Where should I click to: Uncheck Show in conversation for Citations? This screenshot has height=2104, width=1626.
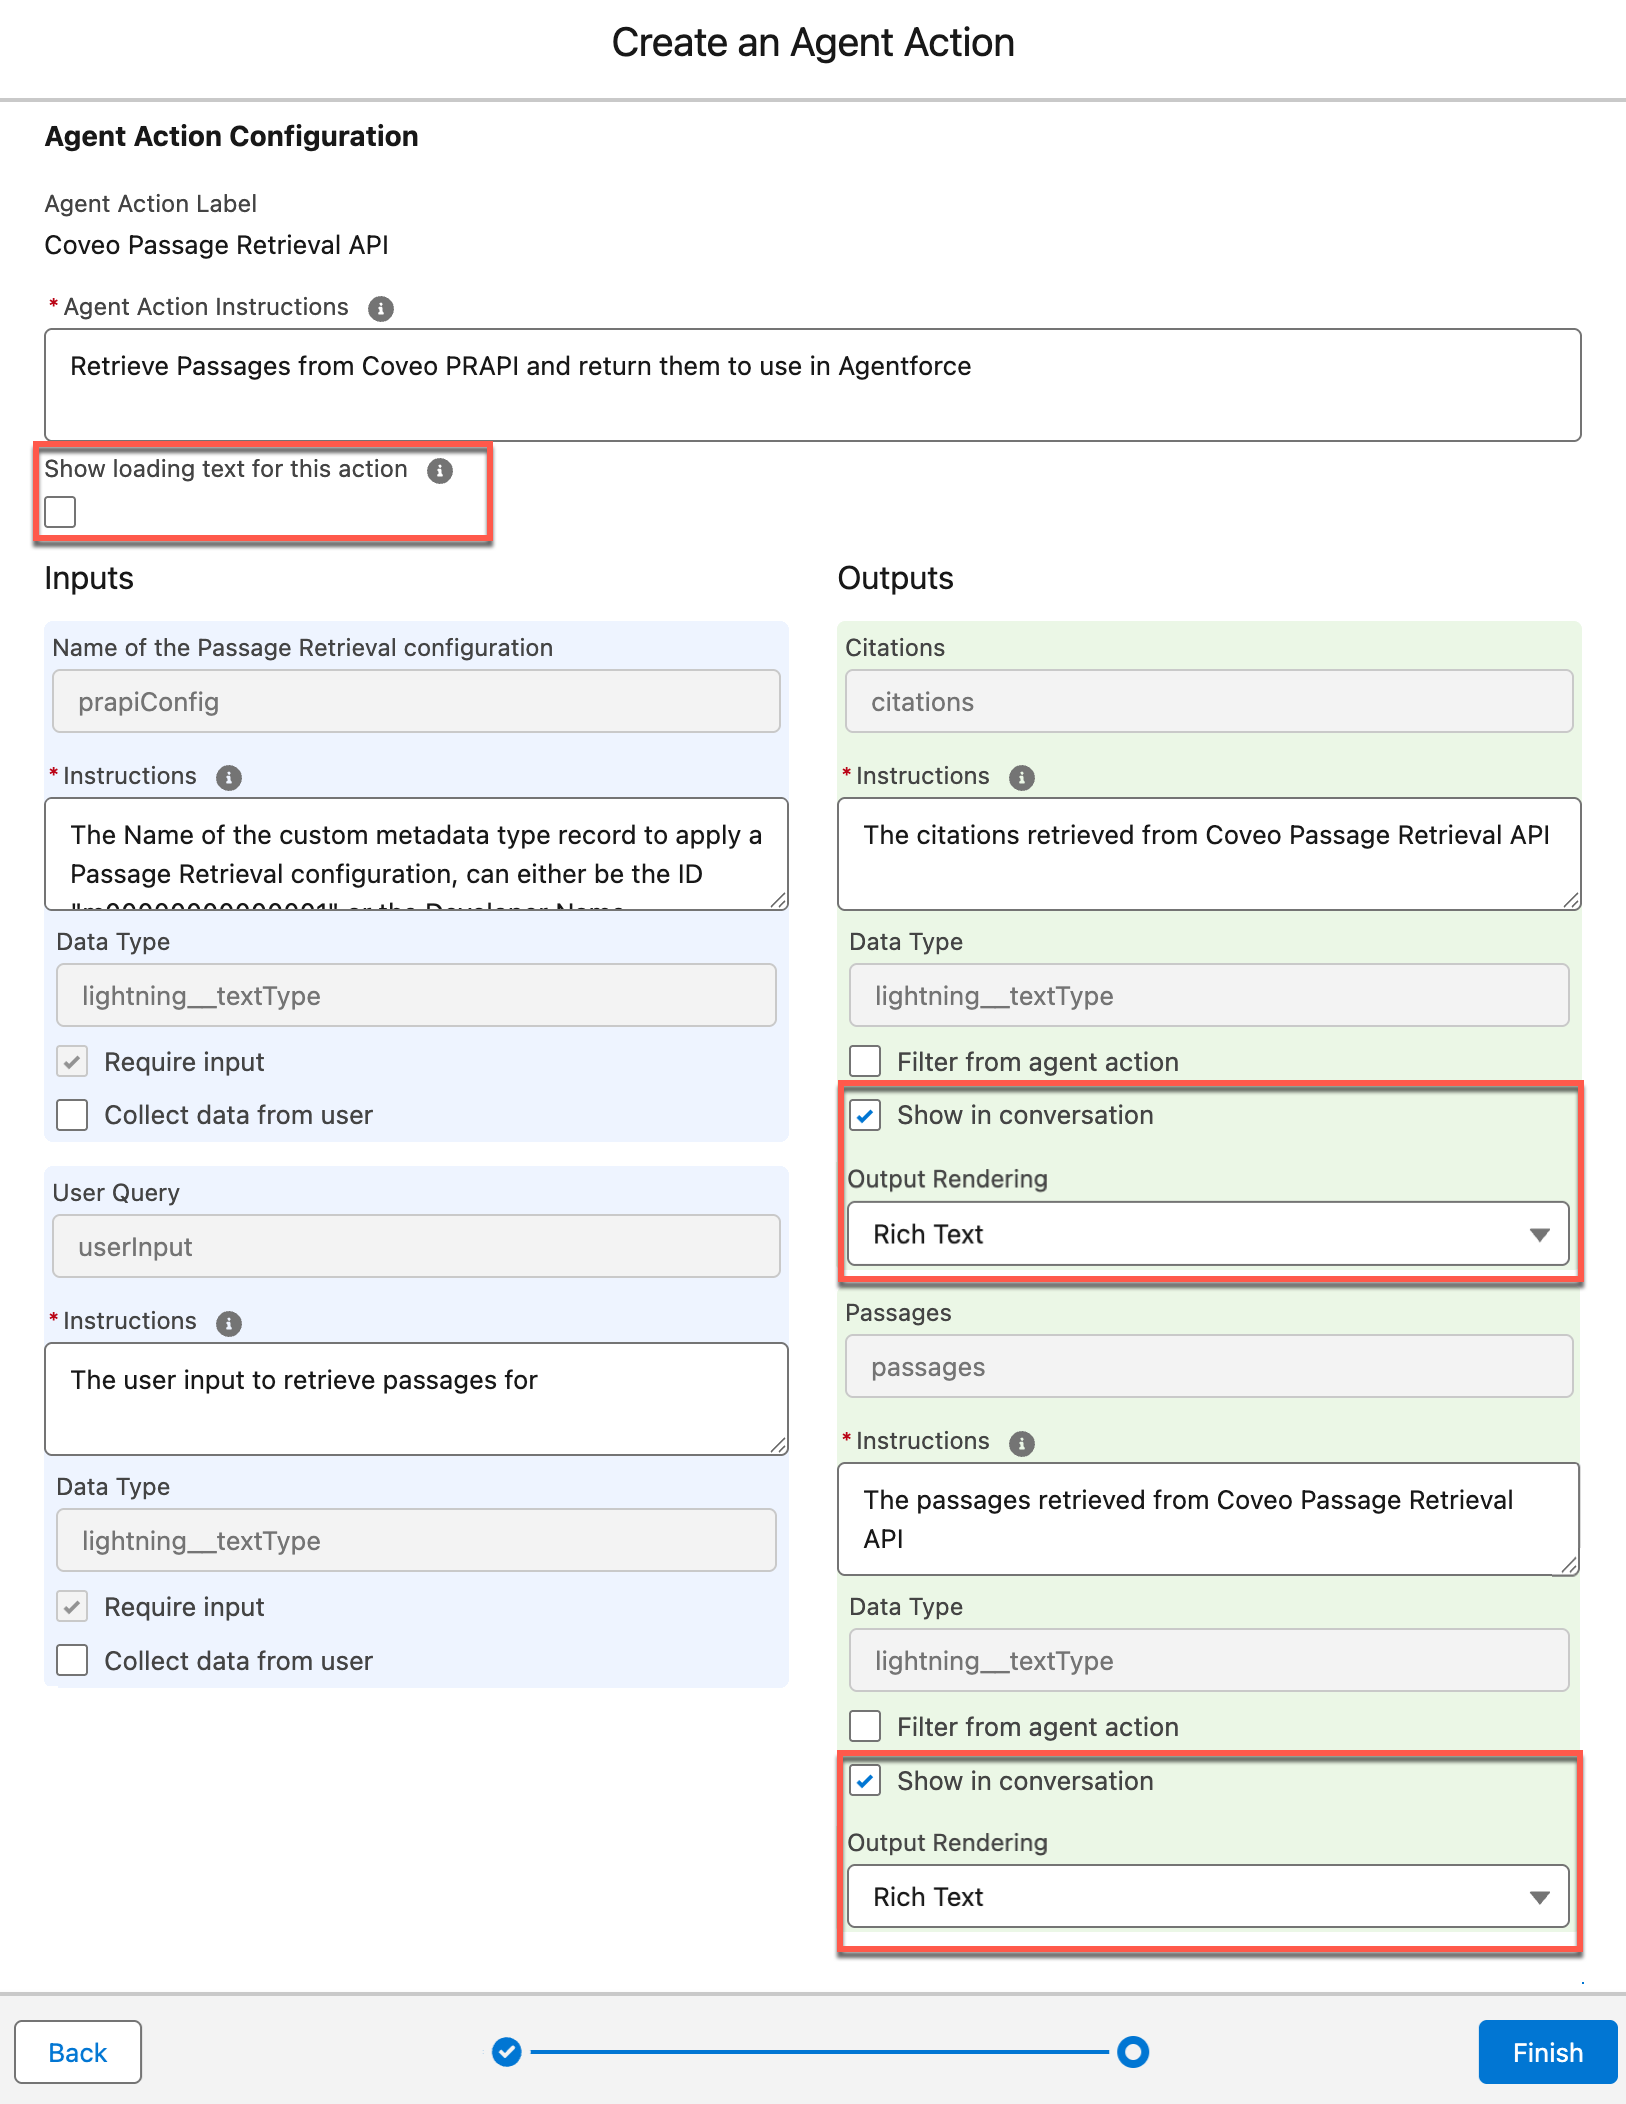coord(865,1115)
